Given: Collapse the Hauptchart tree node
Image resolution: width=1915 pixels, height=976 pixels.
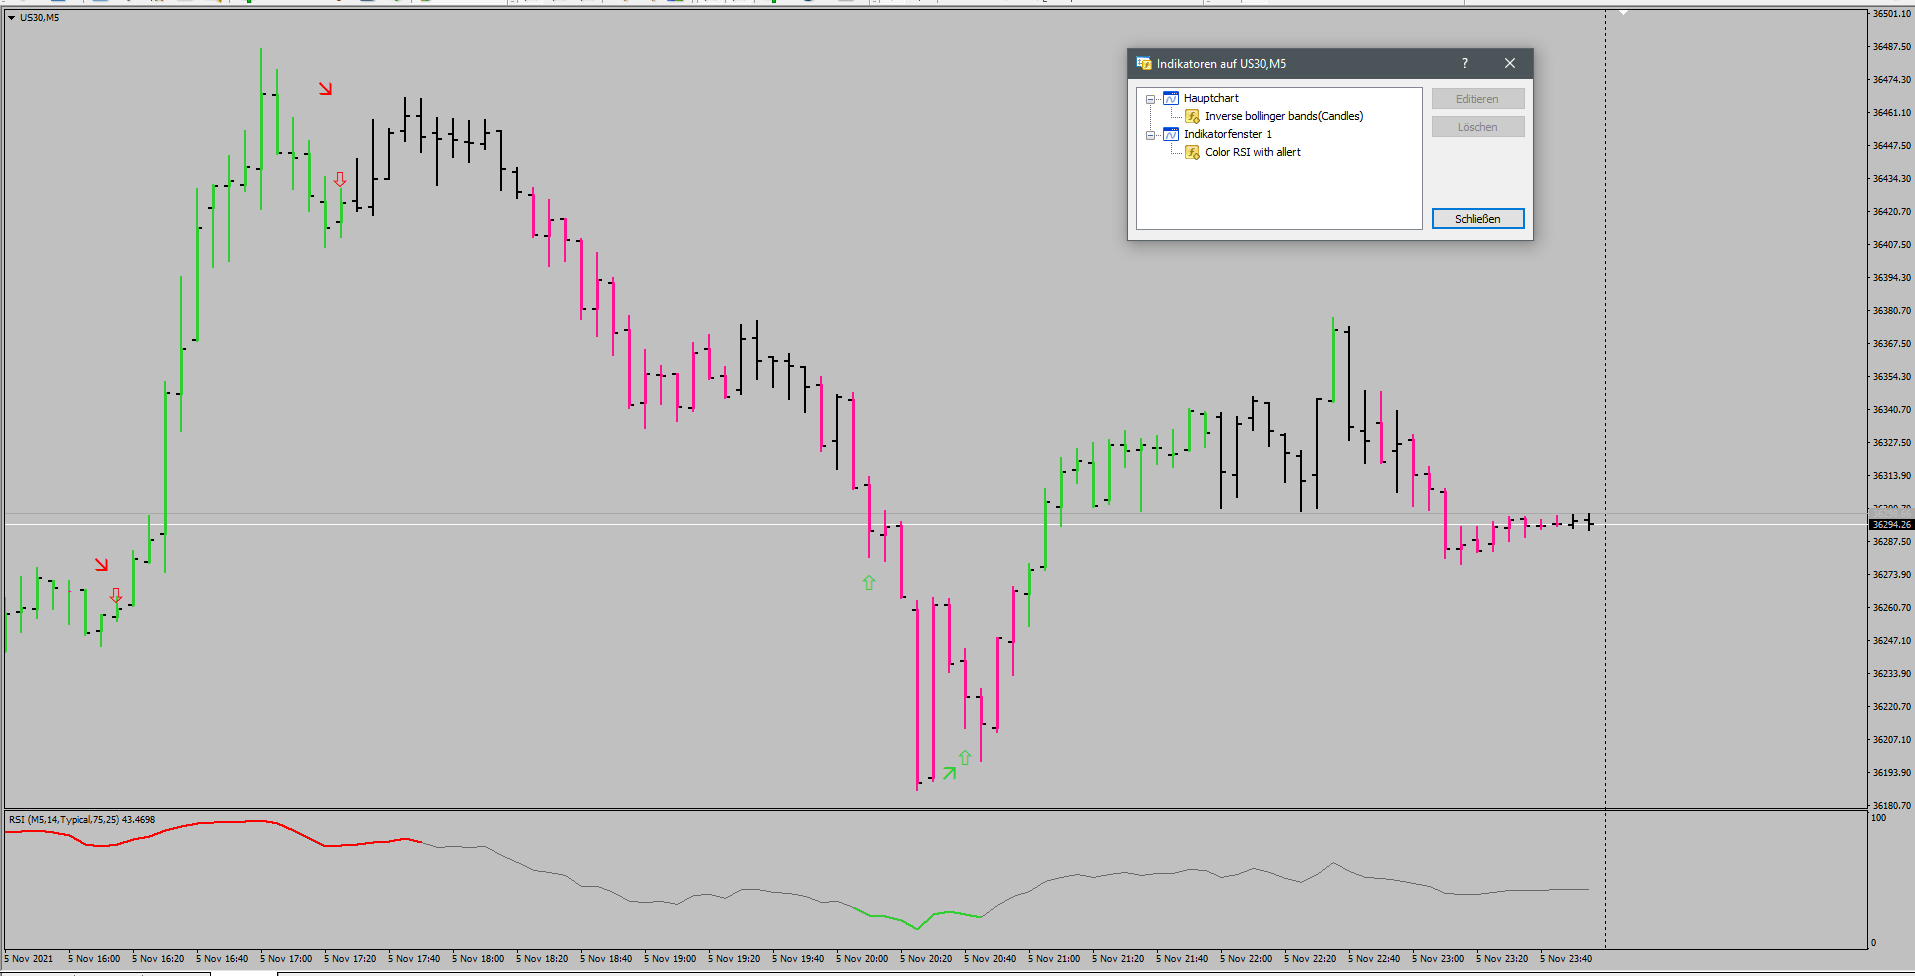Looking at the screenshot, I should coord(1150,99).
